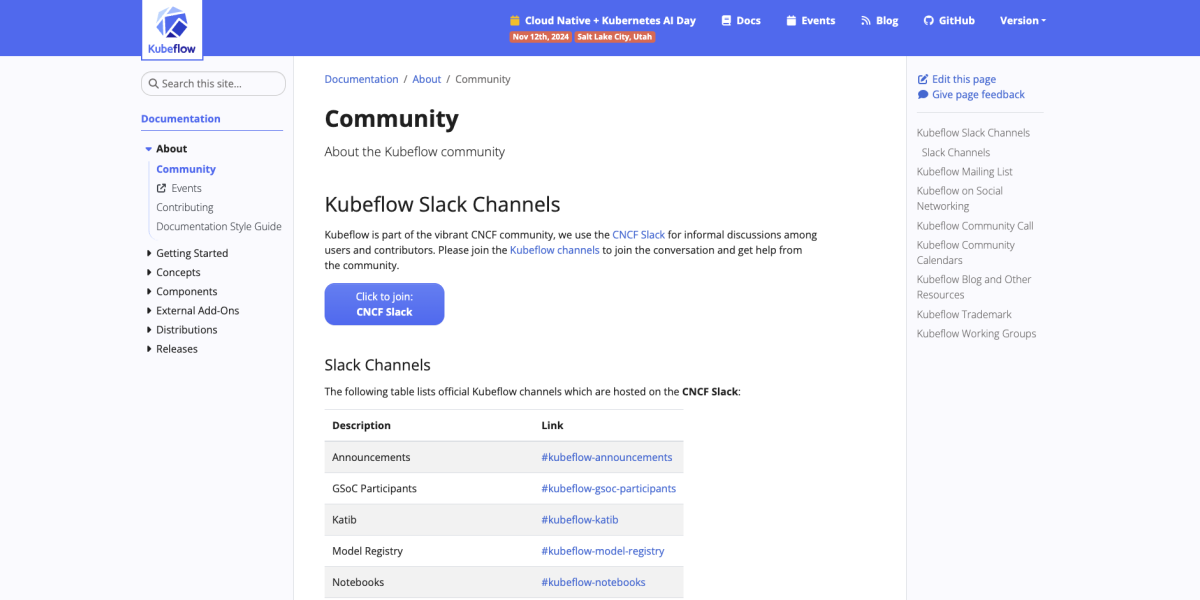Click the CNCF Slack join button
1200x600 pixels.
[384, 303]
